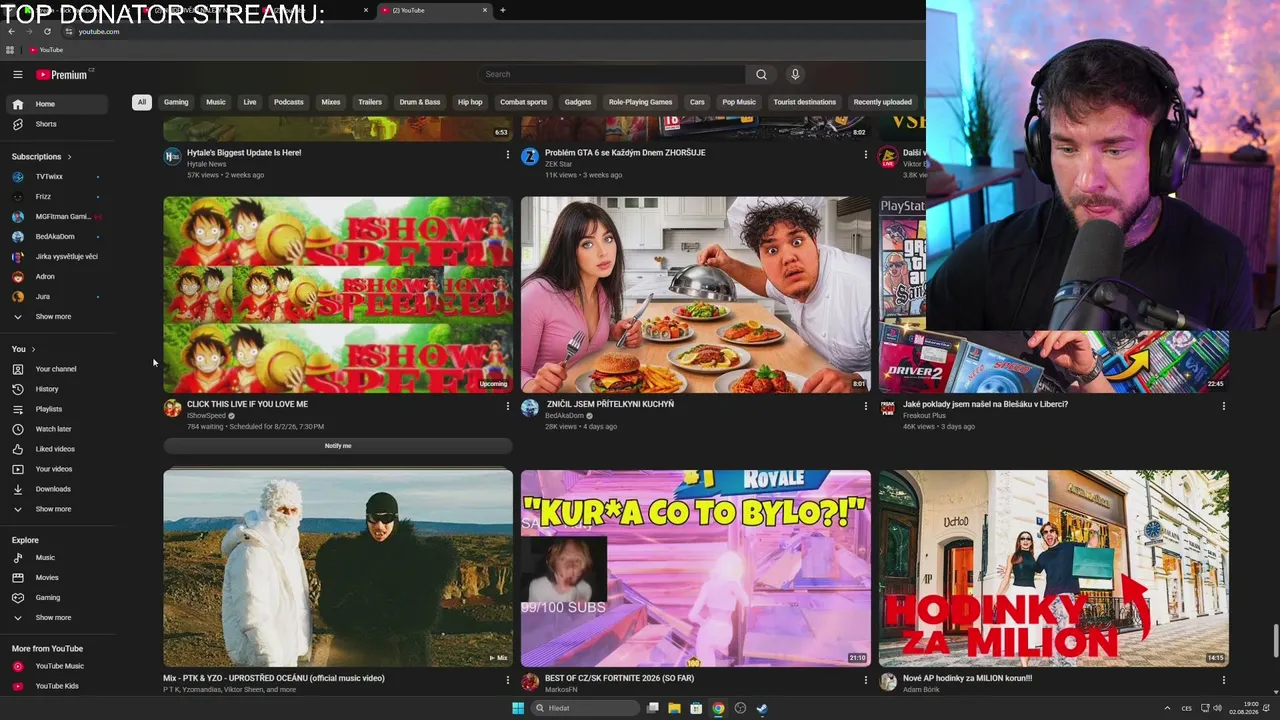Open YouTube Music from the sidebar
The height and width of the screenshot is (720, 1280).
[57, 666]
